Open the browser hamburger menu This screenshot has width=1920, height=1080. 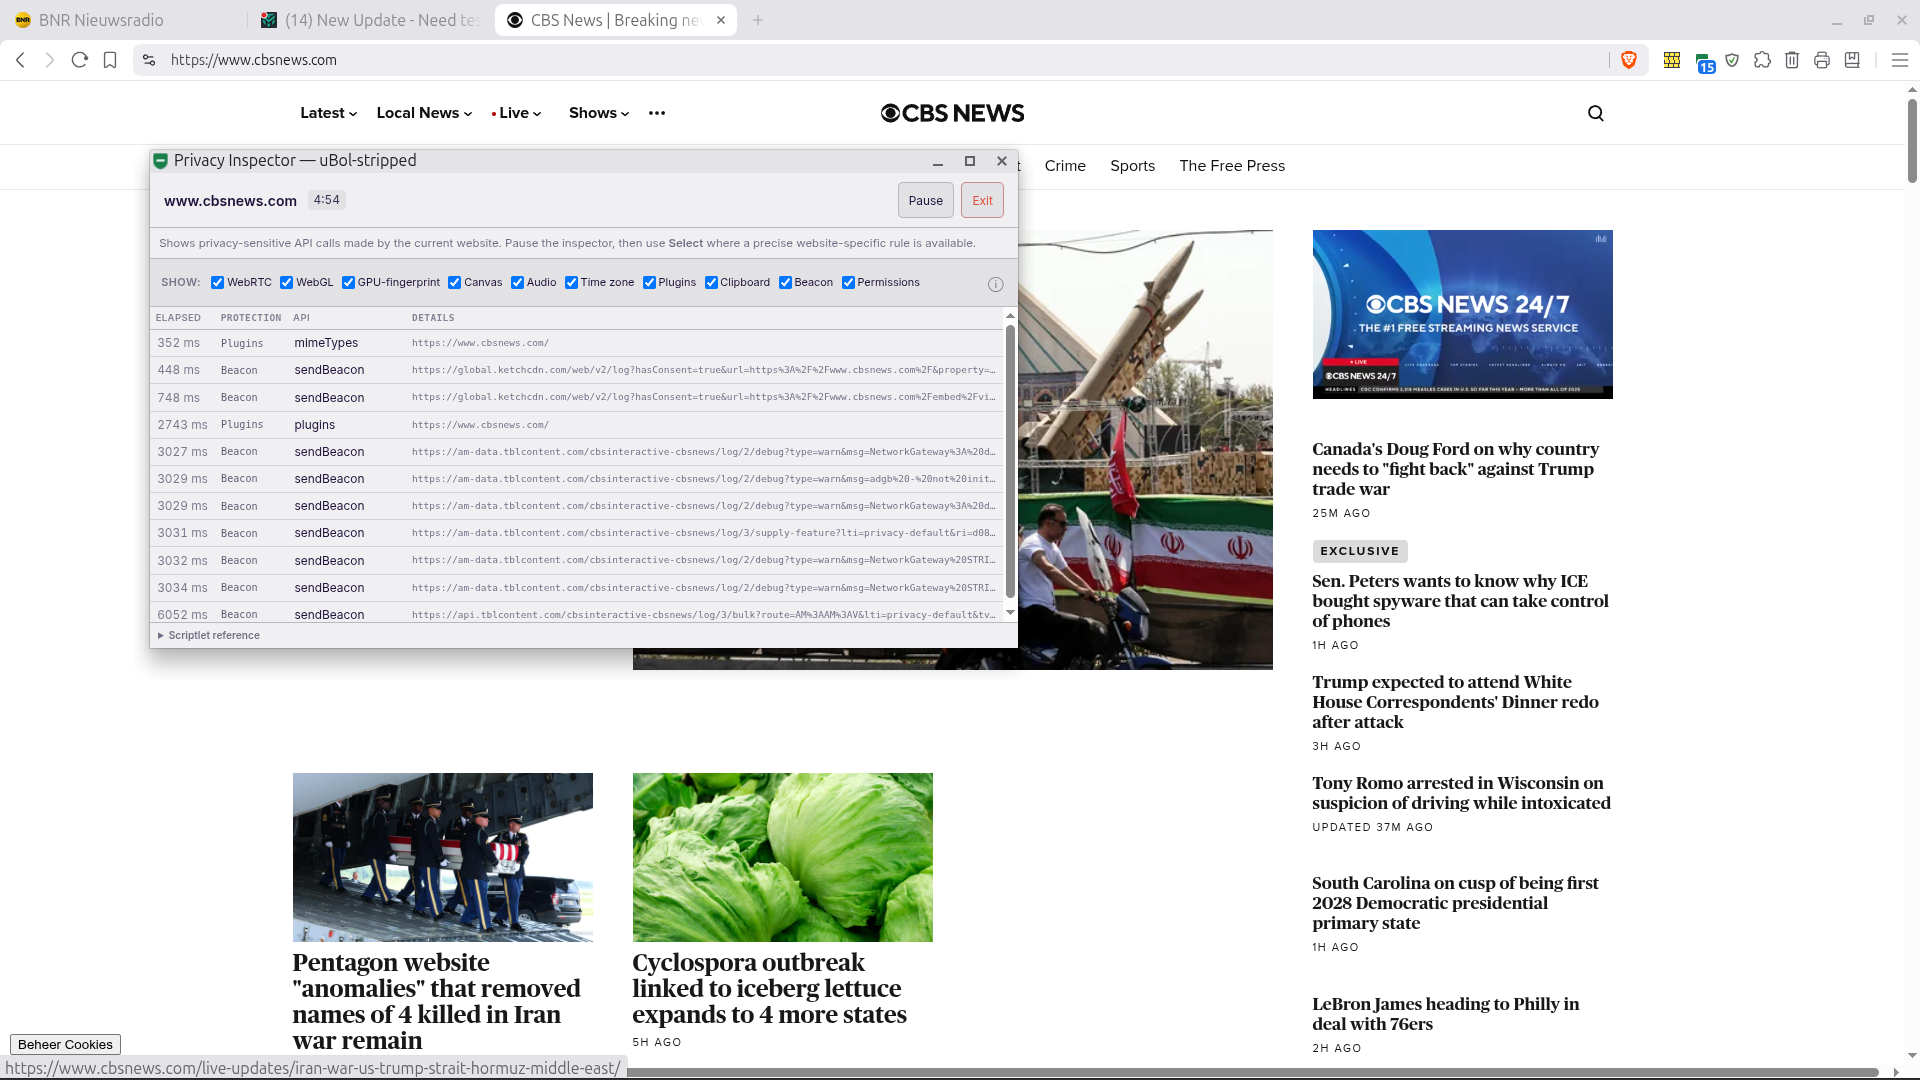(1900, 60)
